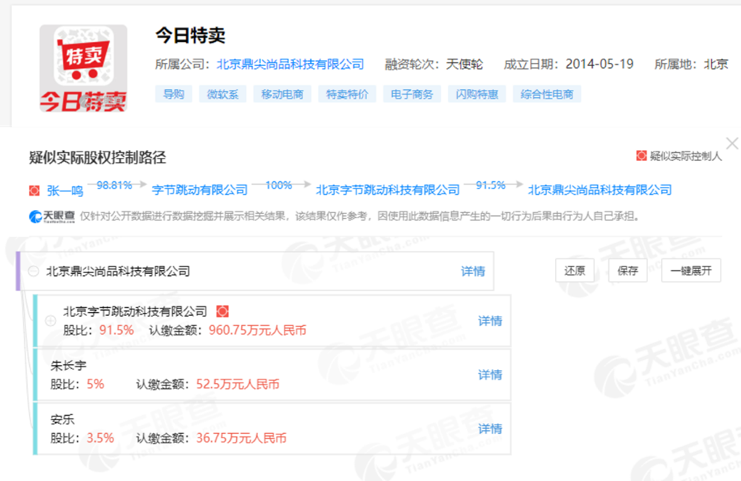Screen dimensions: 741x481
Task: Open 北京字节跳动科技有限公司 link in control path
Action: pos(388,190)
